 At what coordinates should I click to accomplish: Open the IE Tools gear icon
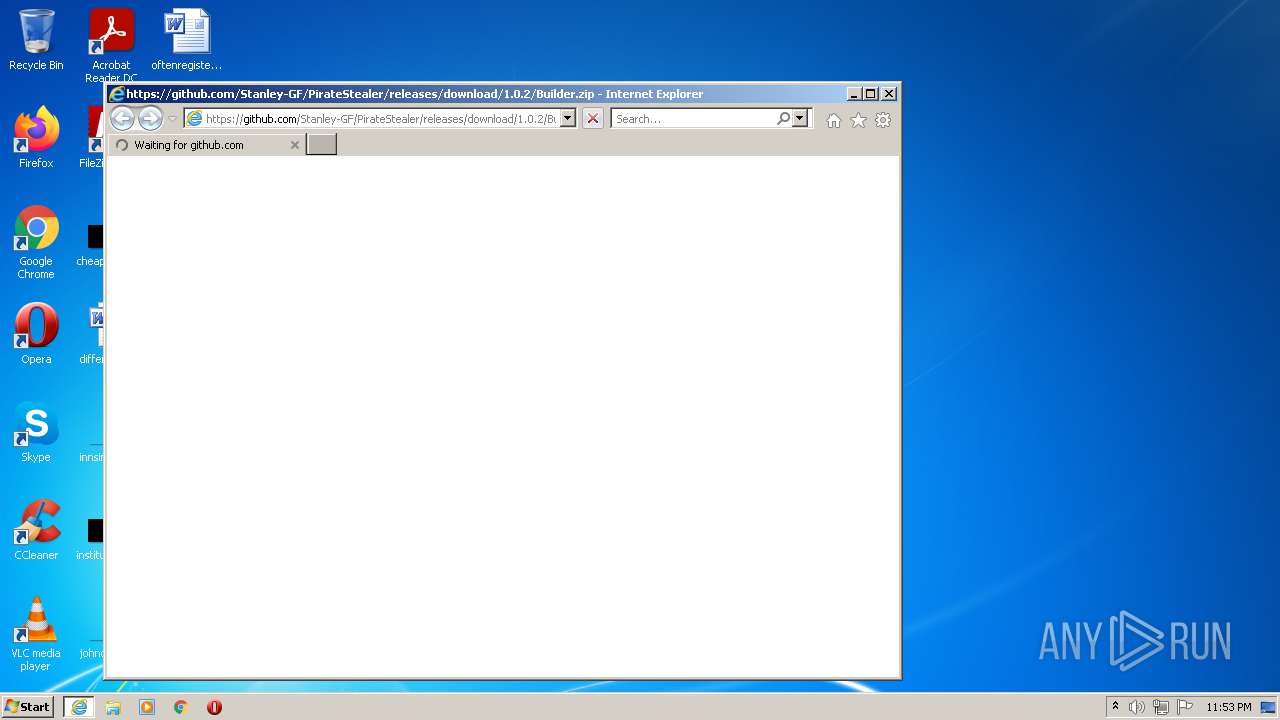883,120
